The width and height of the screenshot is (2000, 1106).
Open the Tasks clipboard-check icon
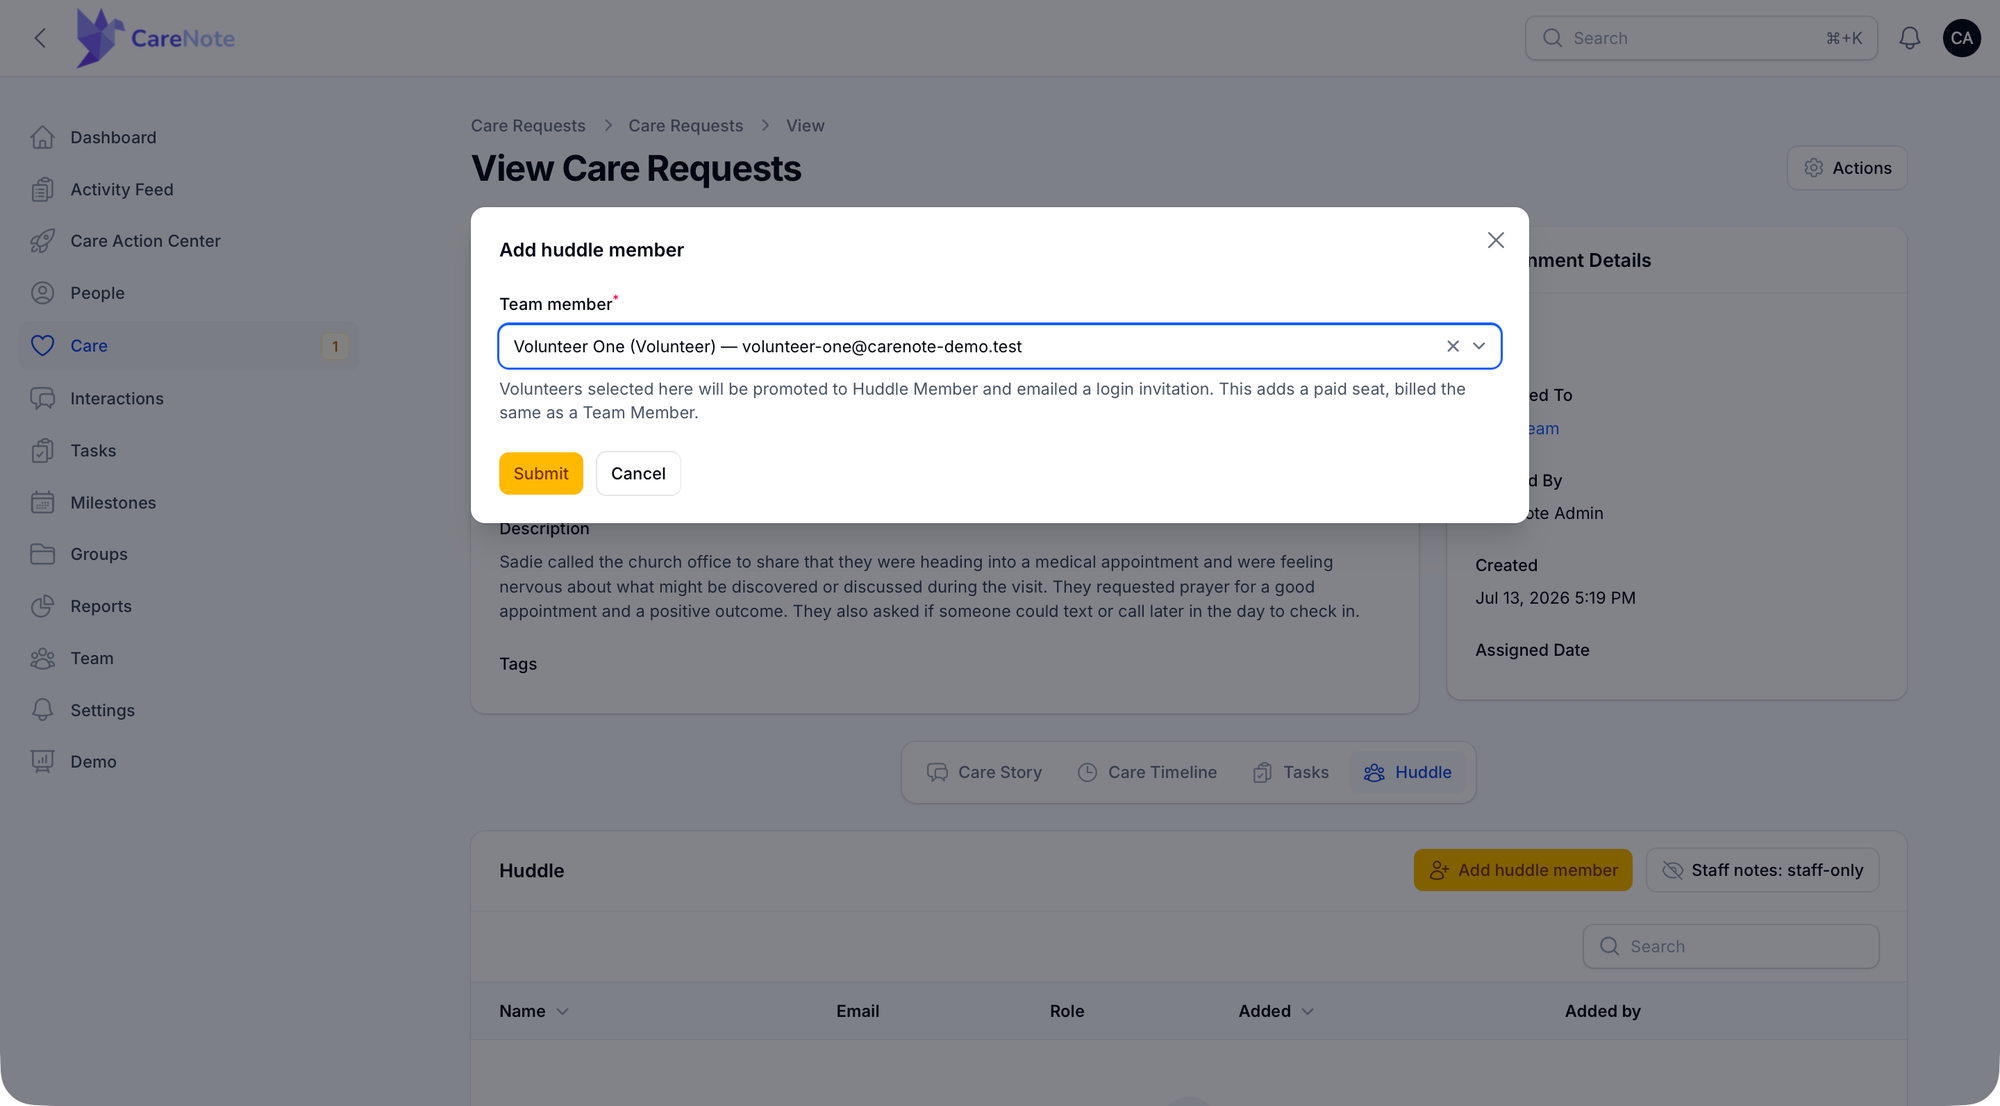click(x=42, y=450)
